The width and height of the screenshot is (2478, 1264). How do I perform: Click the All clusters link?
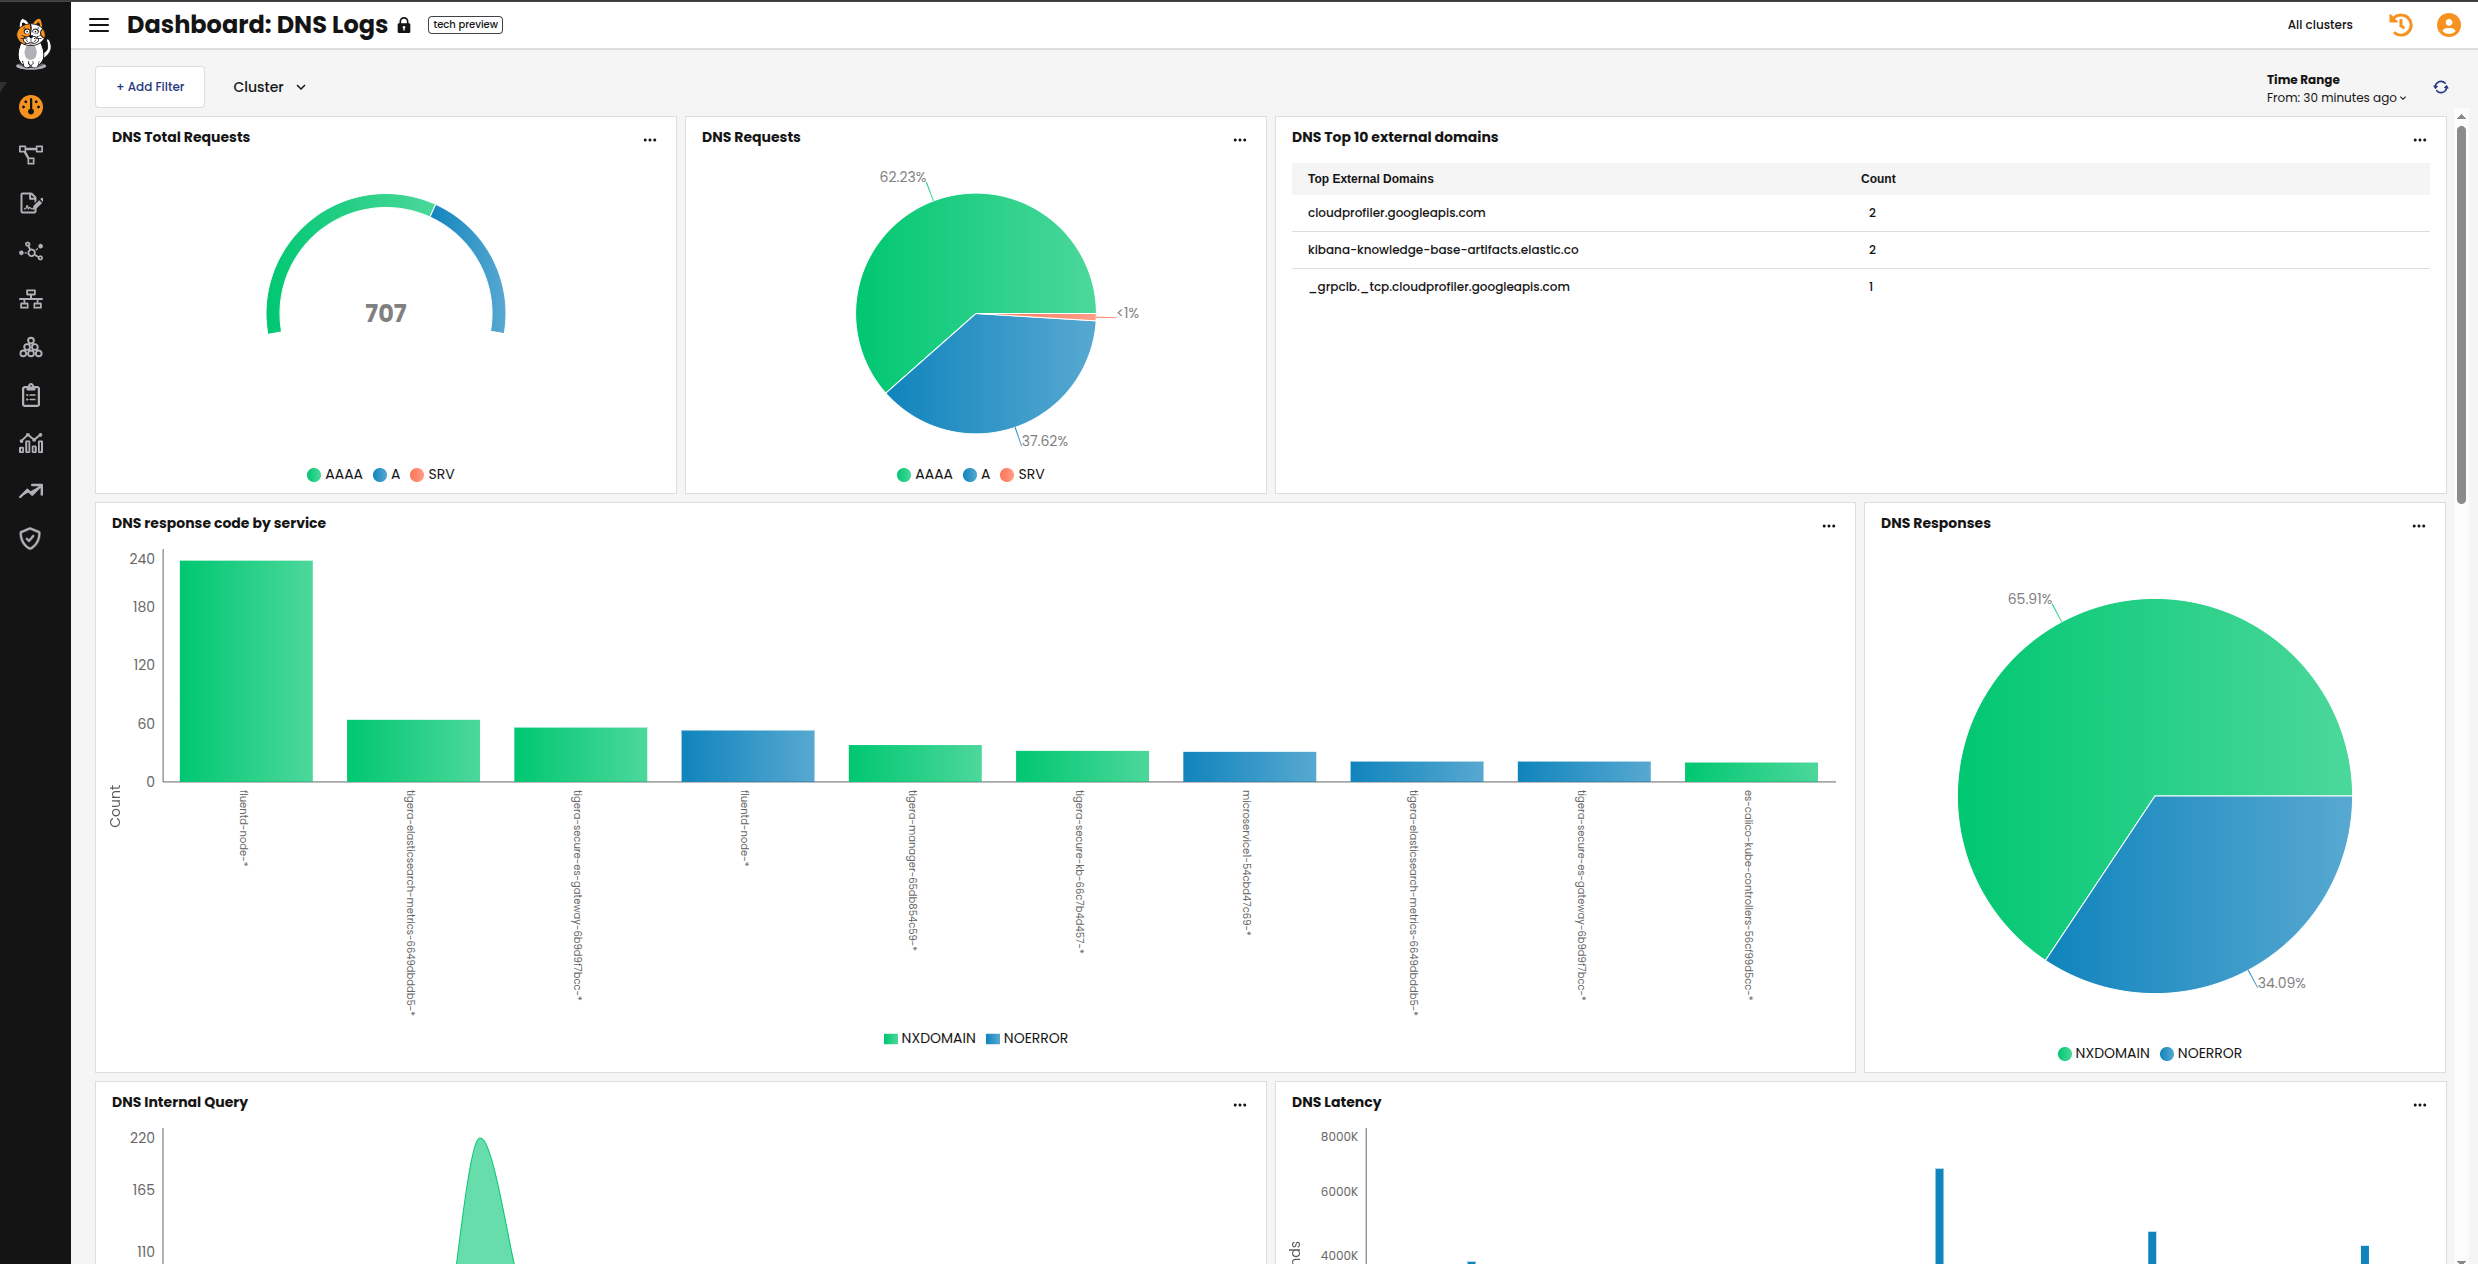(x=2319, y=25)
